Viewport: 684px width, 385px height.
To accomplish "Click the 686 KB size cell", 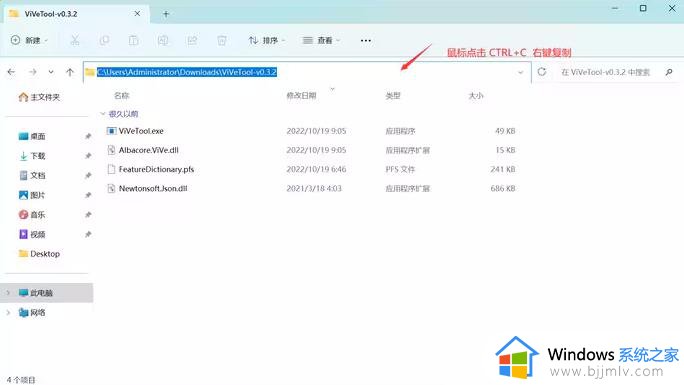I will pyautogui.click(x=503, y=188).
